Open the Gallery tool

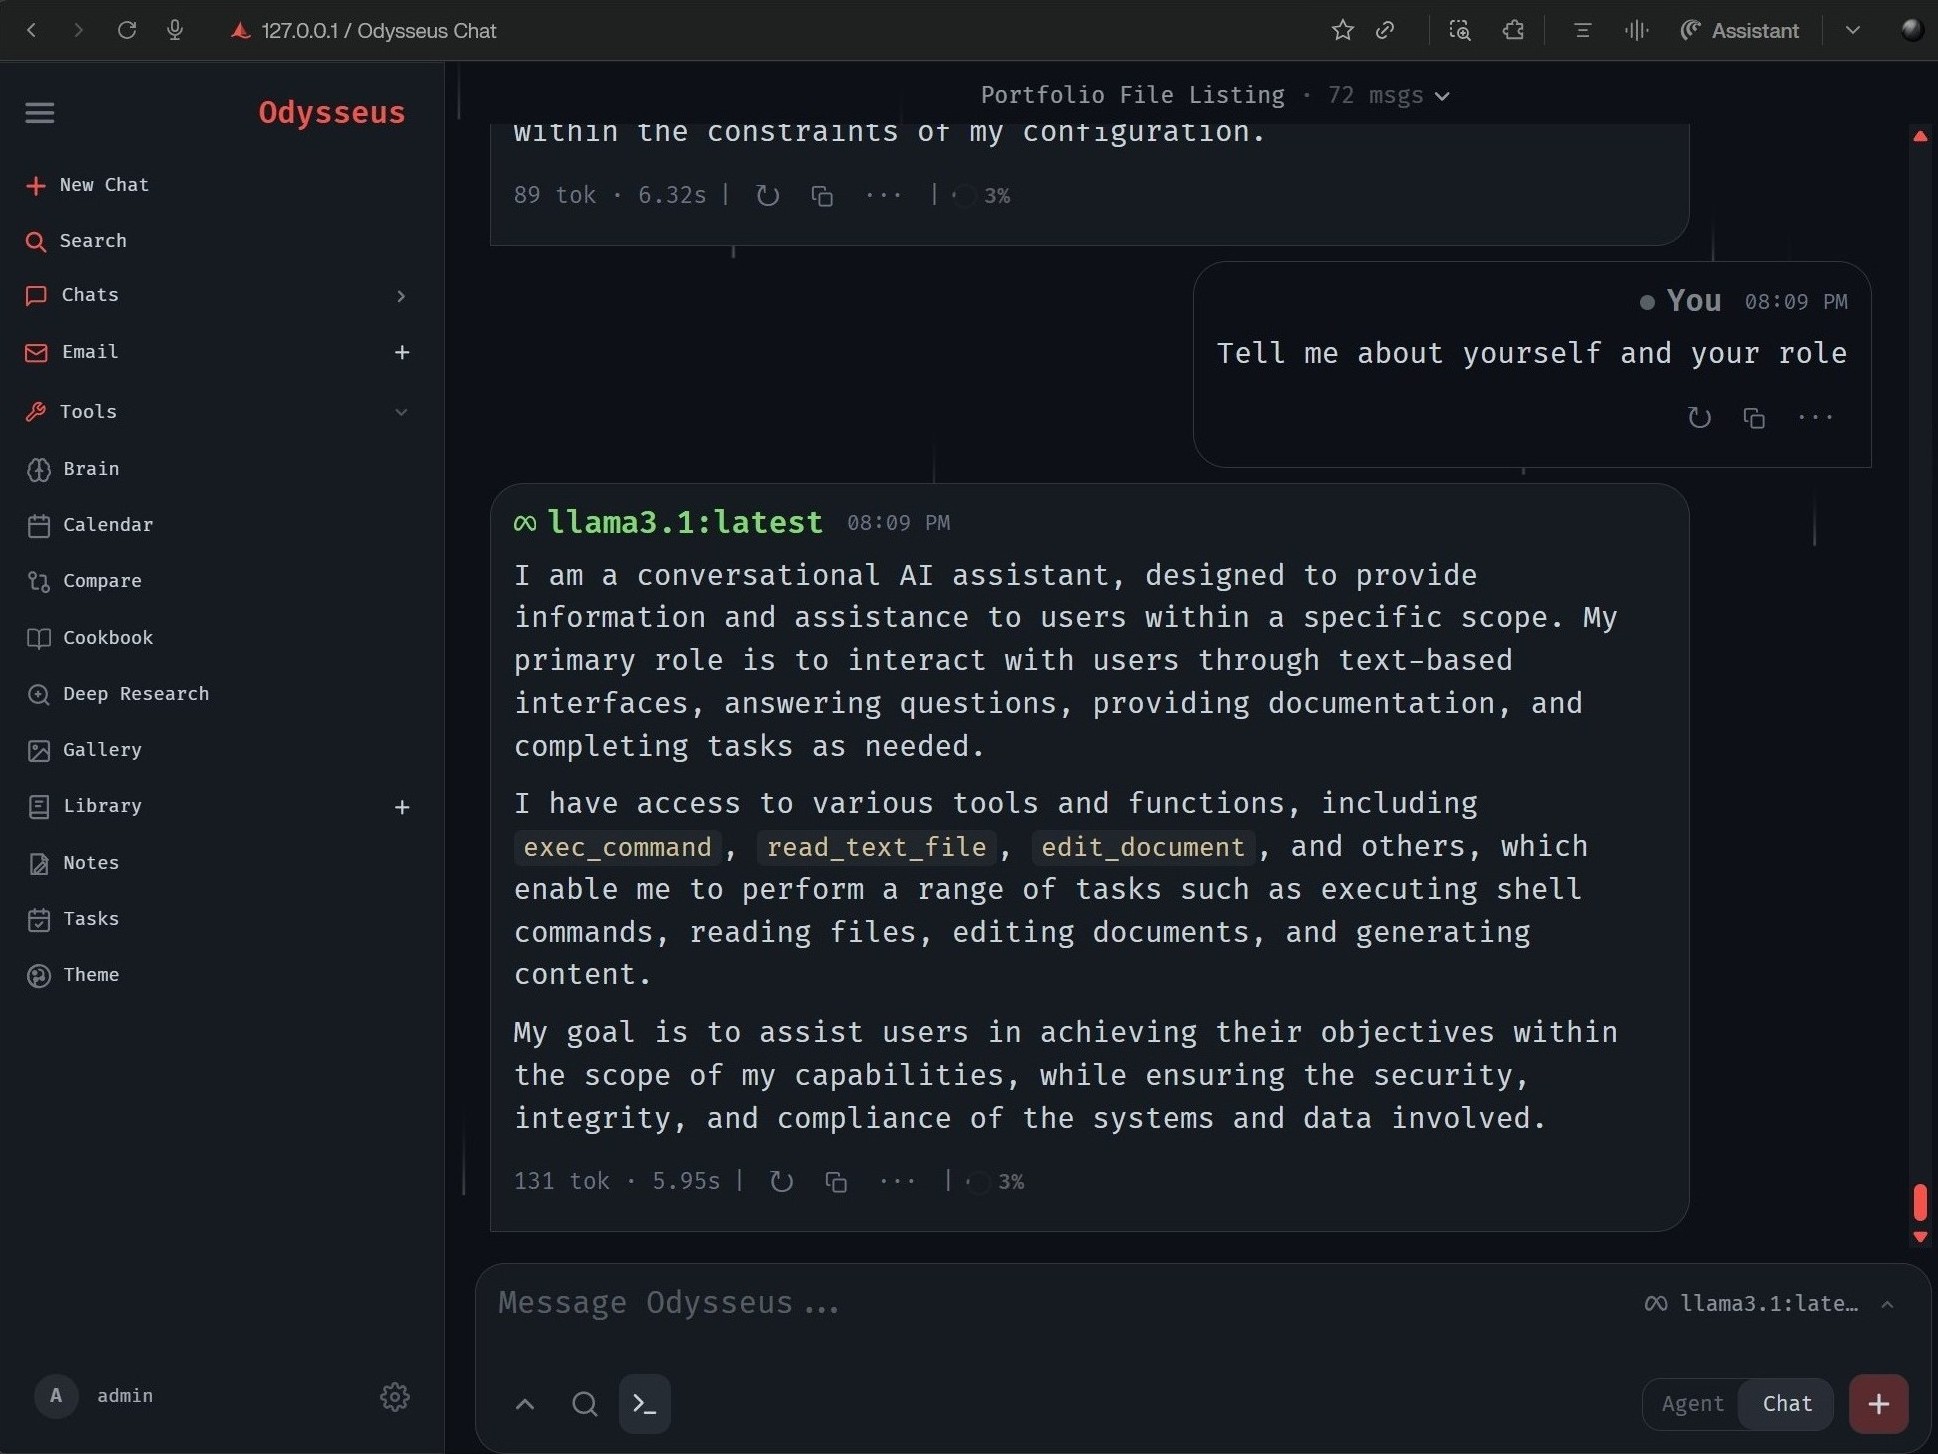click(x=85, y=750)
